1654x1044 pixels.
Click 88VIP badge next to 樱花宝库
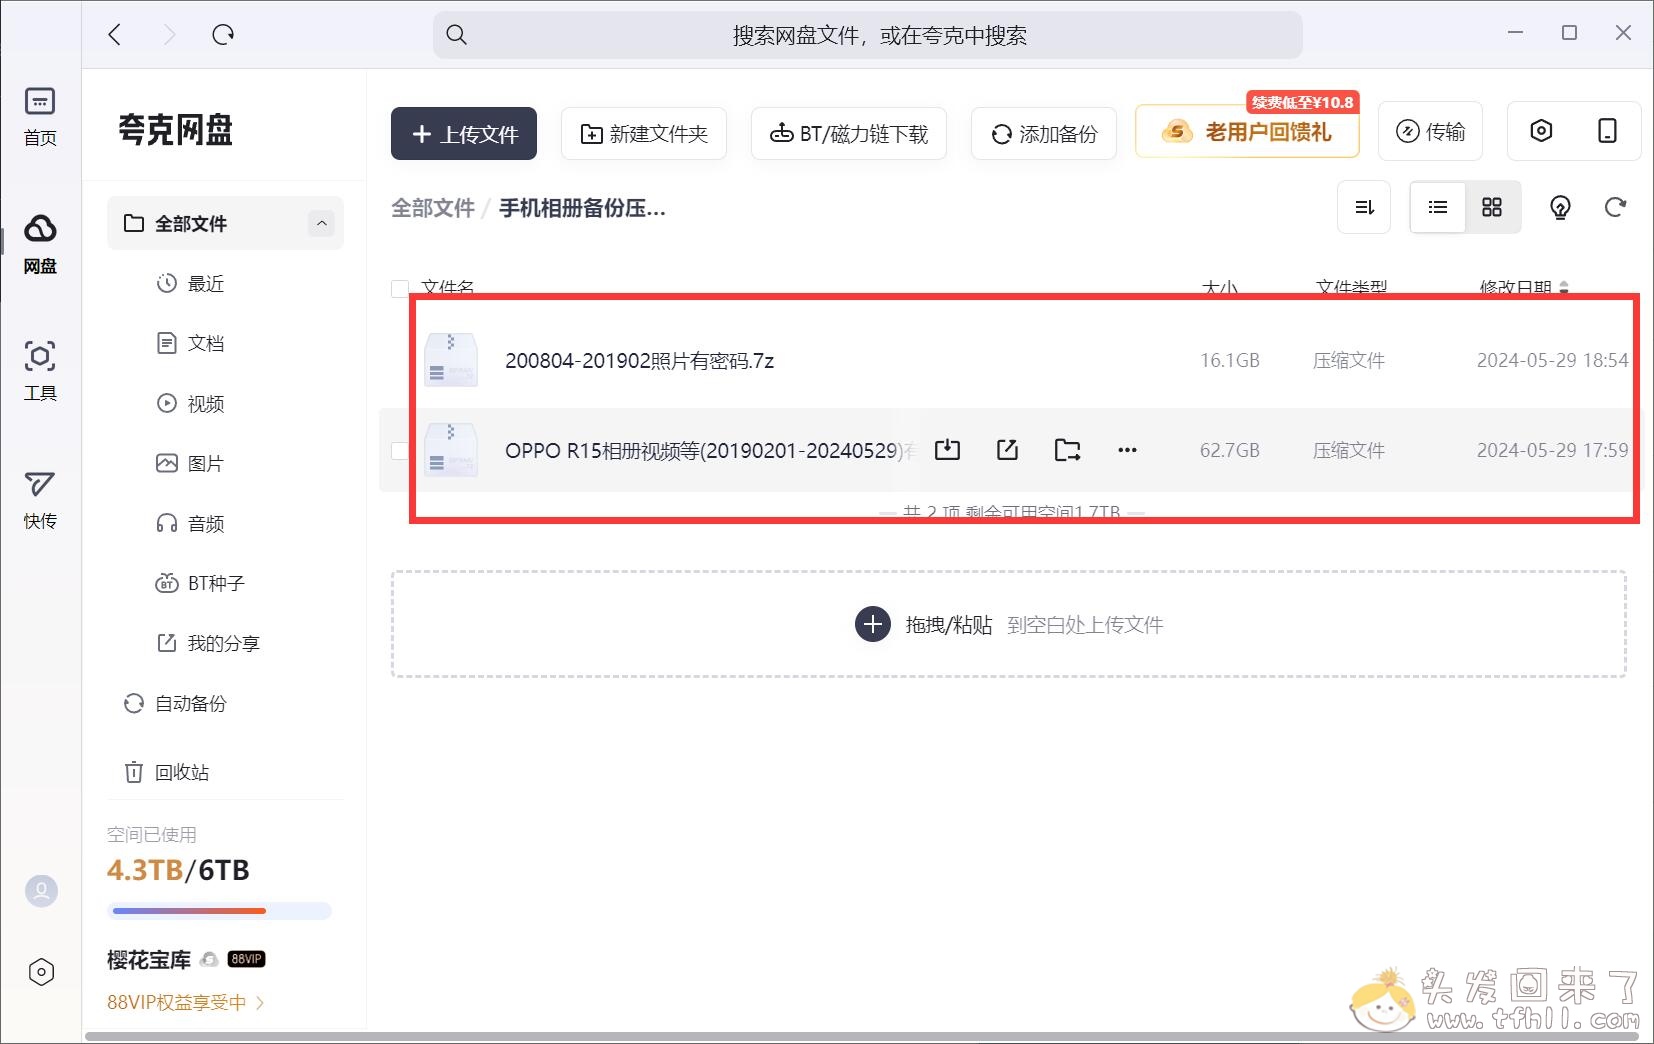click(246, 959)
